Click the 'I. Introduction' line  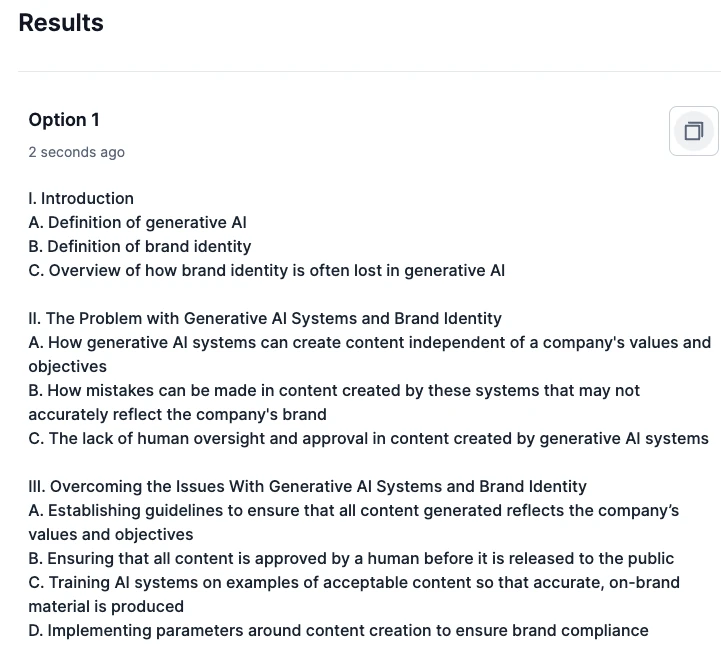pyautogui.click(x=81, y=198)
